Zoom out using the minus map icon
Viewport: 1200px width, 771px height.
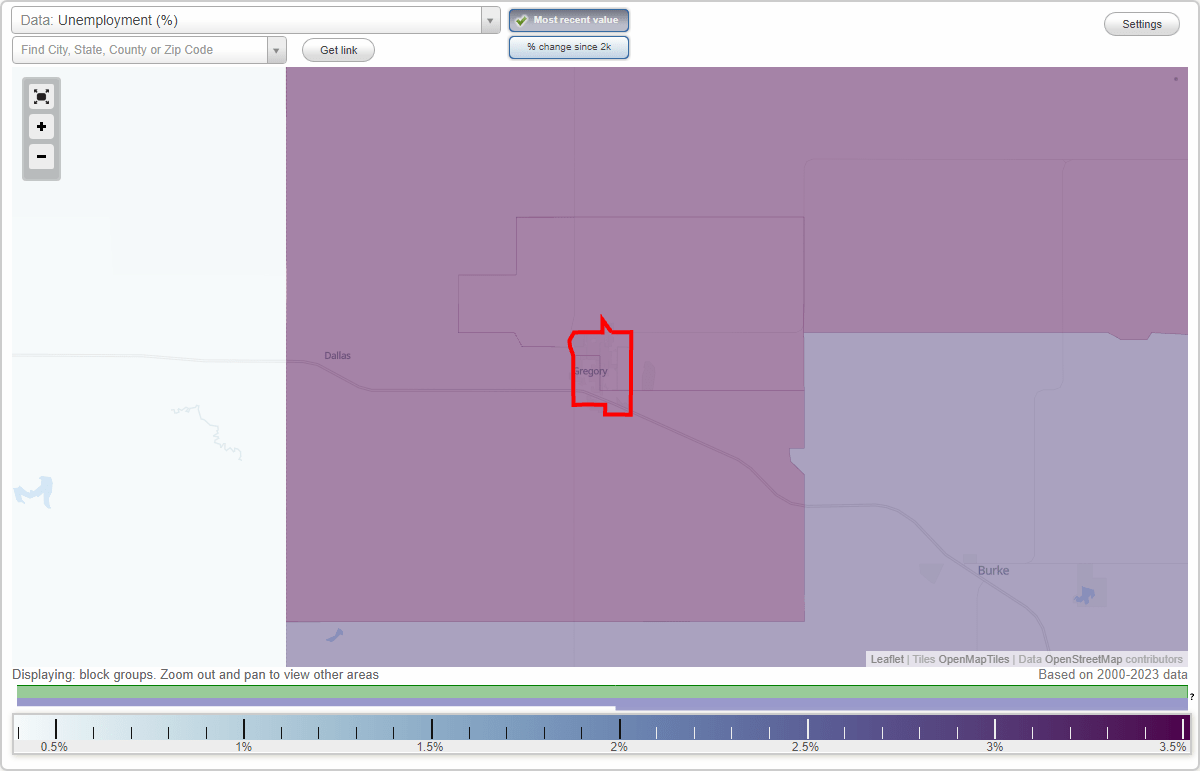click(41, 156)
